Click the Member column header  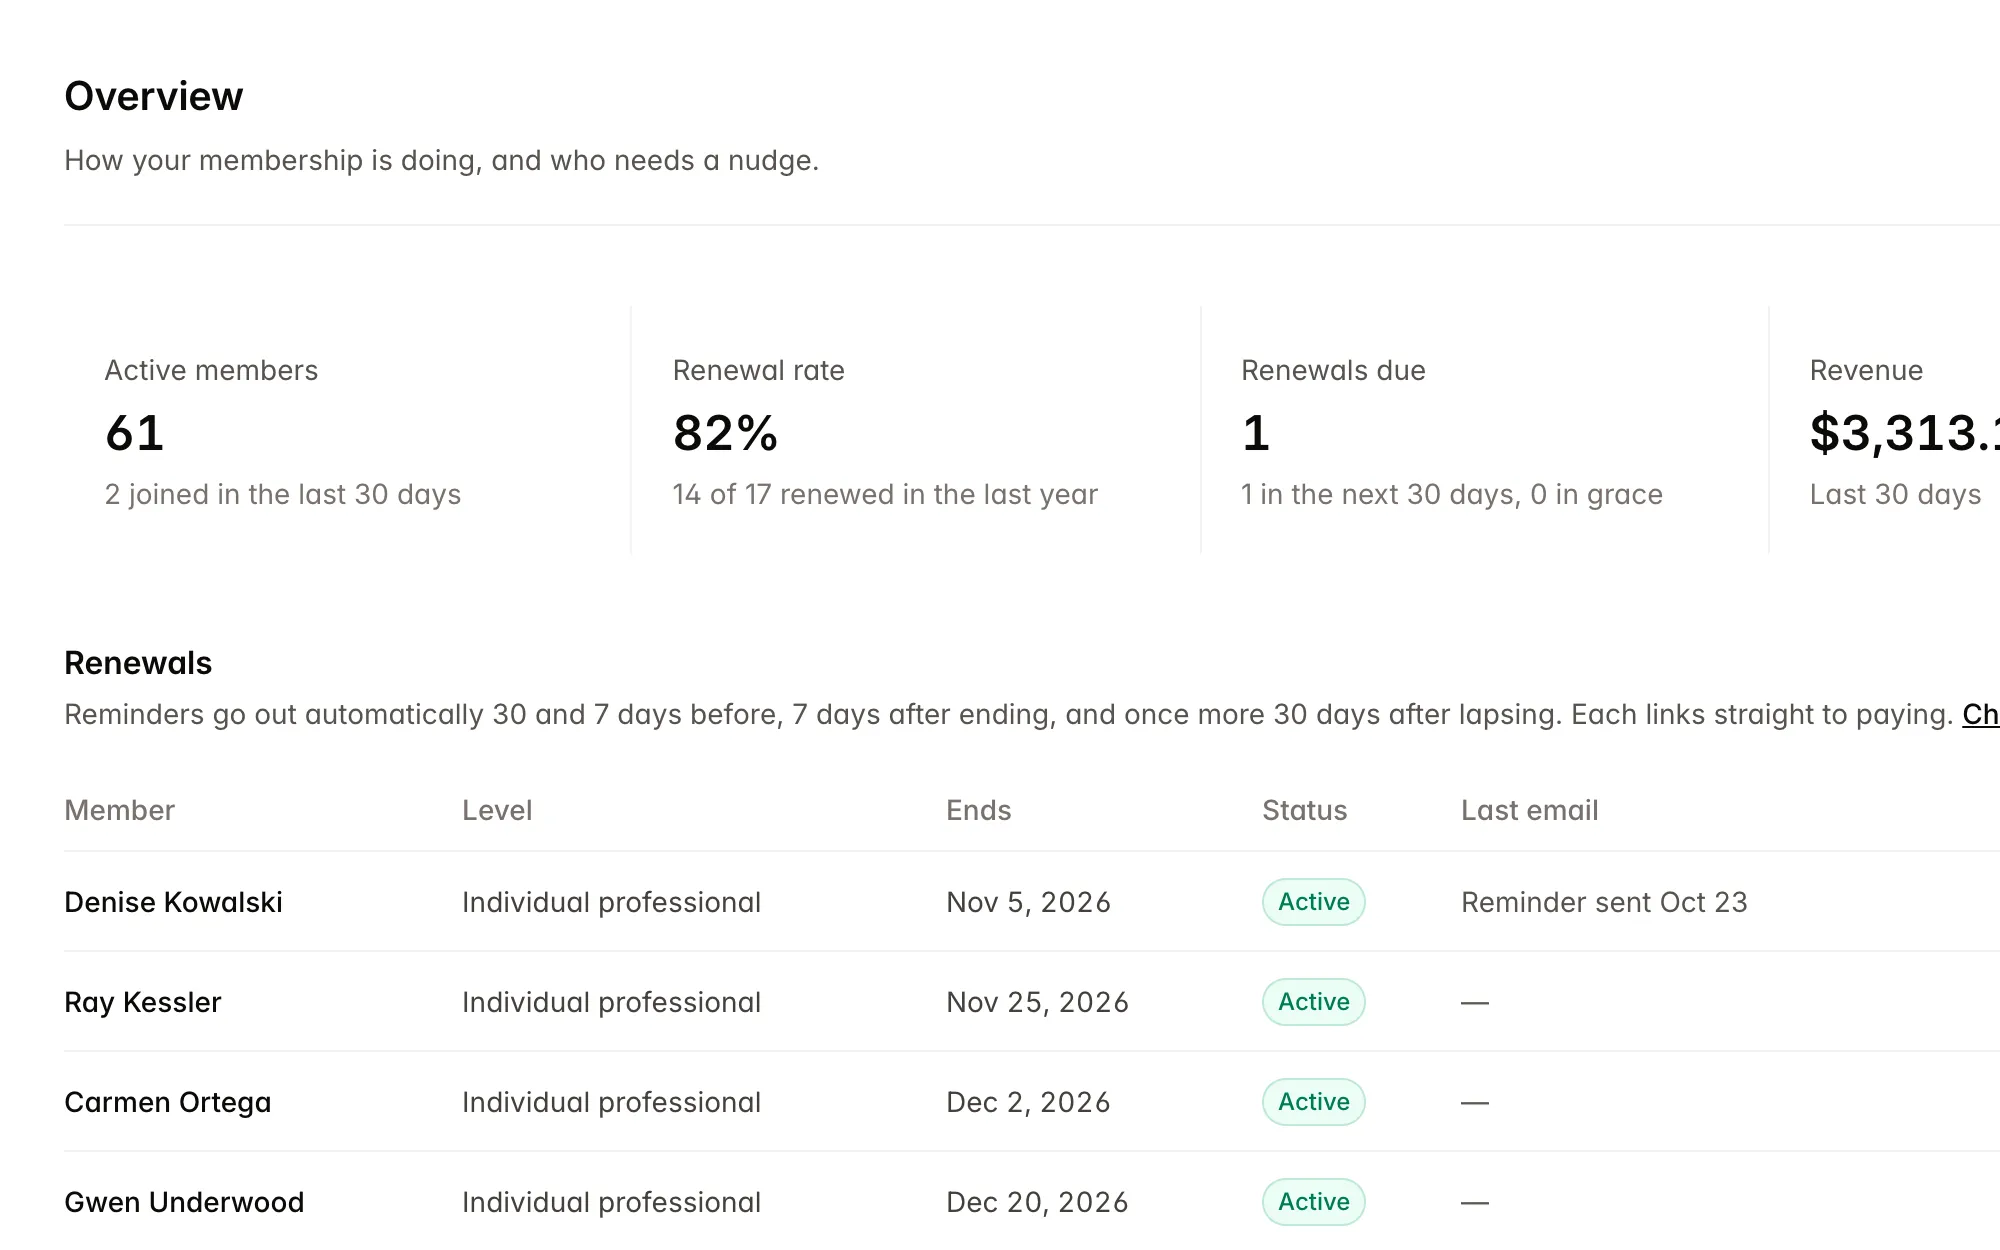(x=119, y=810)
